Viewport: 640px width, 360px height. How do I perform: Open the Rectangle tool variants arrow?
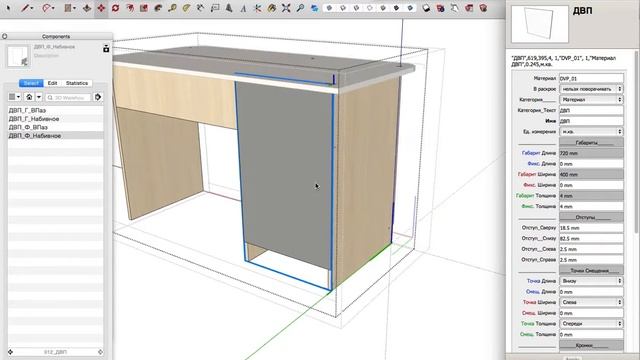[74, 8]
